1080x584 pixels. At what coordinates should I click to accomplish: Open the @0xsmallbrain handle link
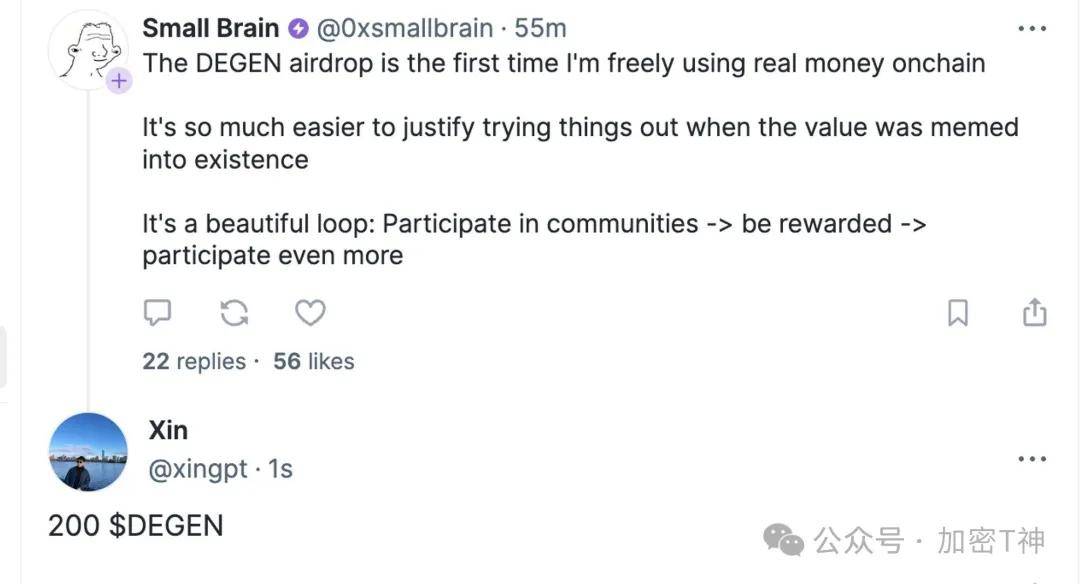(x=405, y=28)
